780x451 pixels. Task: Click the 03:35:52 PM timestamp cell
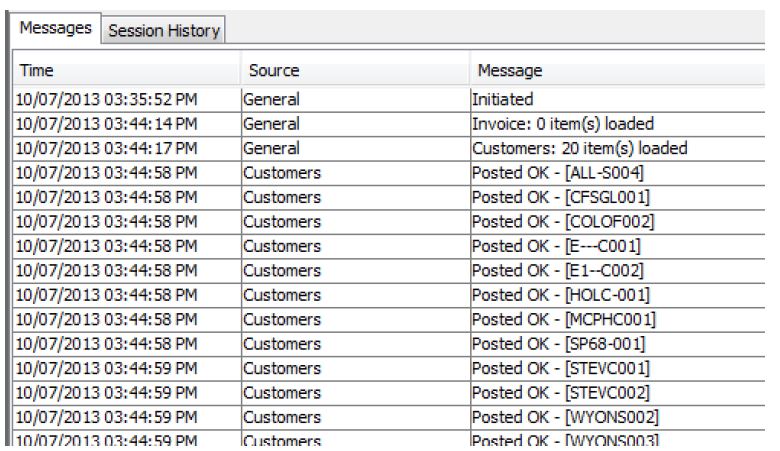pos(107,100)
